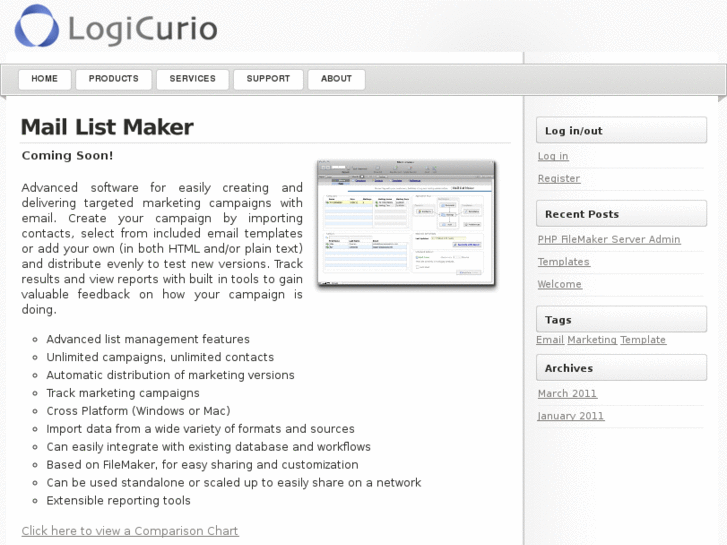Image resolution: width=727 pixels, height=545 pixels.
Task: Click 'Extensible reporting tools' bullet
Action: pos(118,501)
